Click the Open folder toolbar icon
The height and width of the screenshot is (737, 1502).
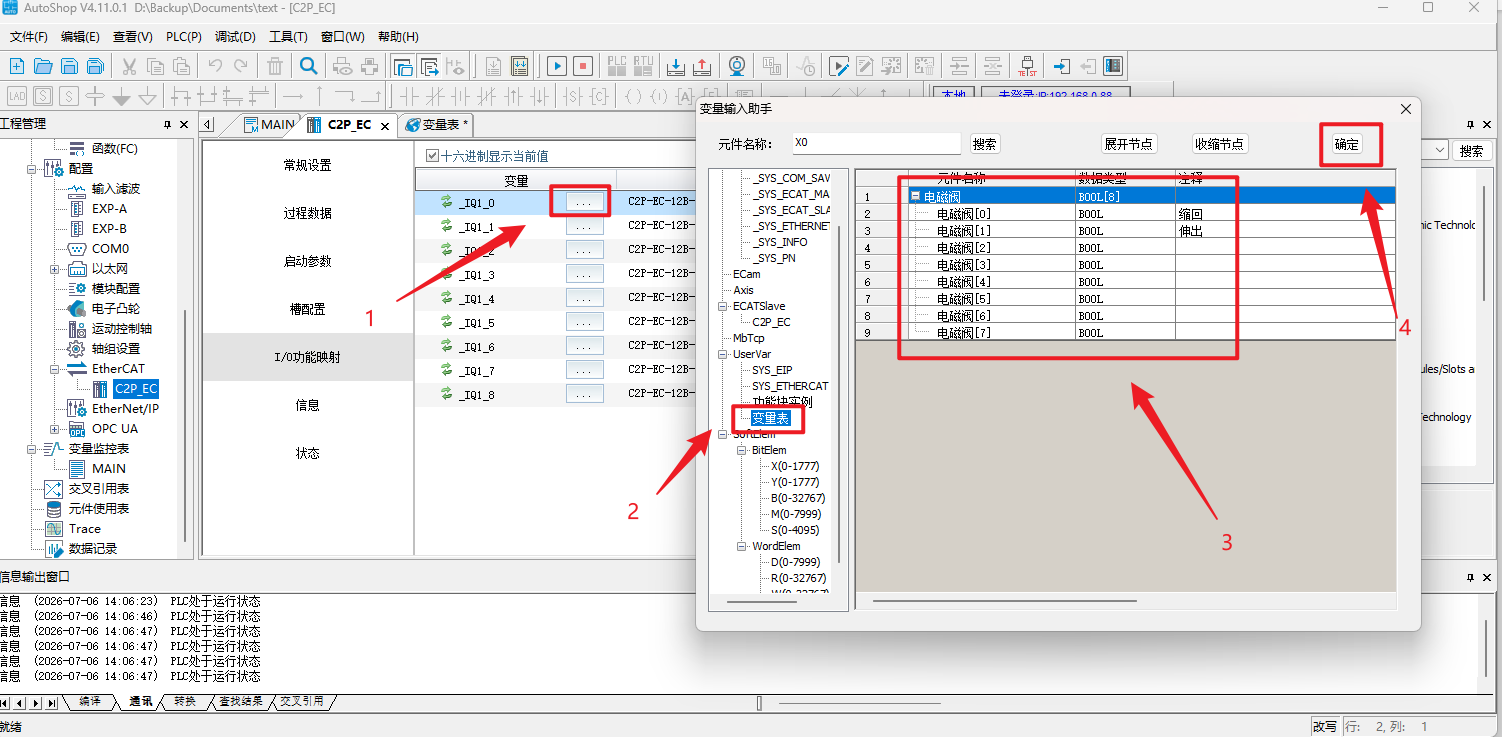[x=43, y=67]
